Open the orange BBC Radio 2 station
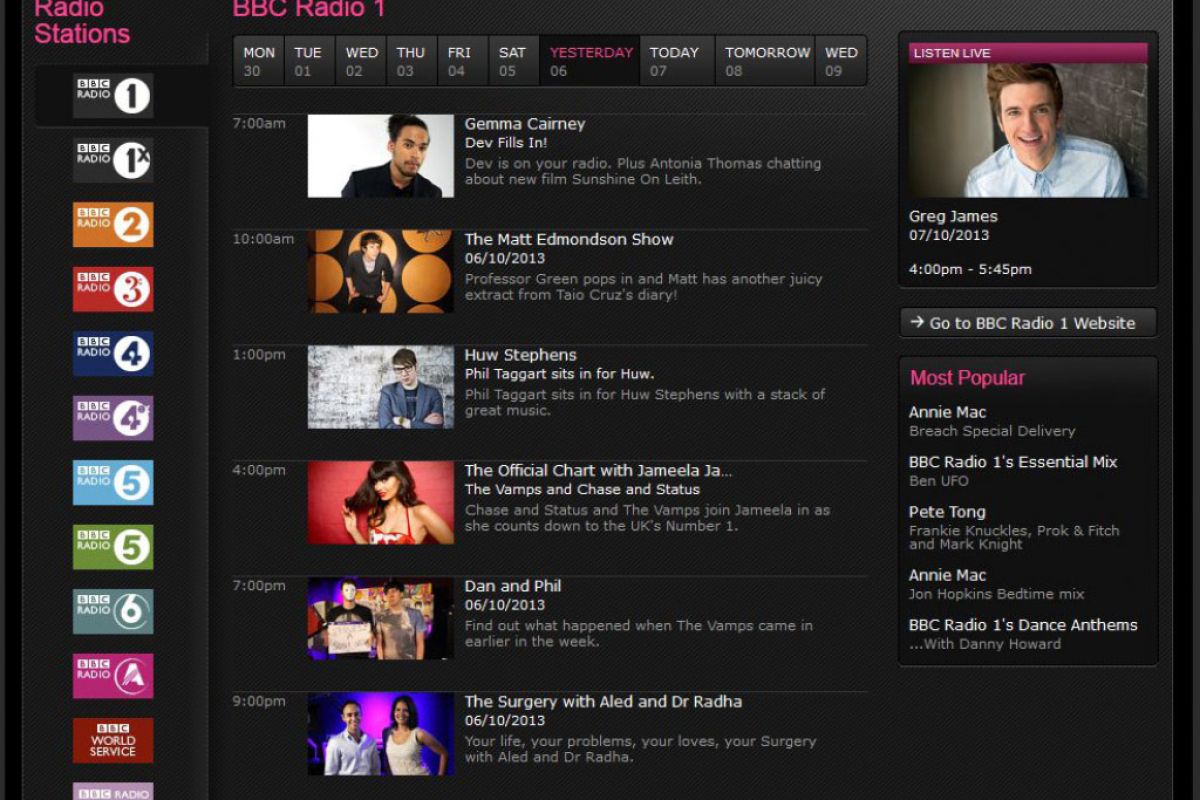 point(113,225)
